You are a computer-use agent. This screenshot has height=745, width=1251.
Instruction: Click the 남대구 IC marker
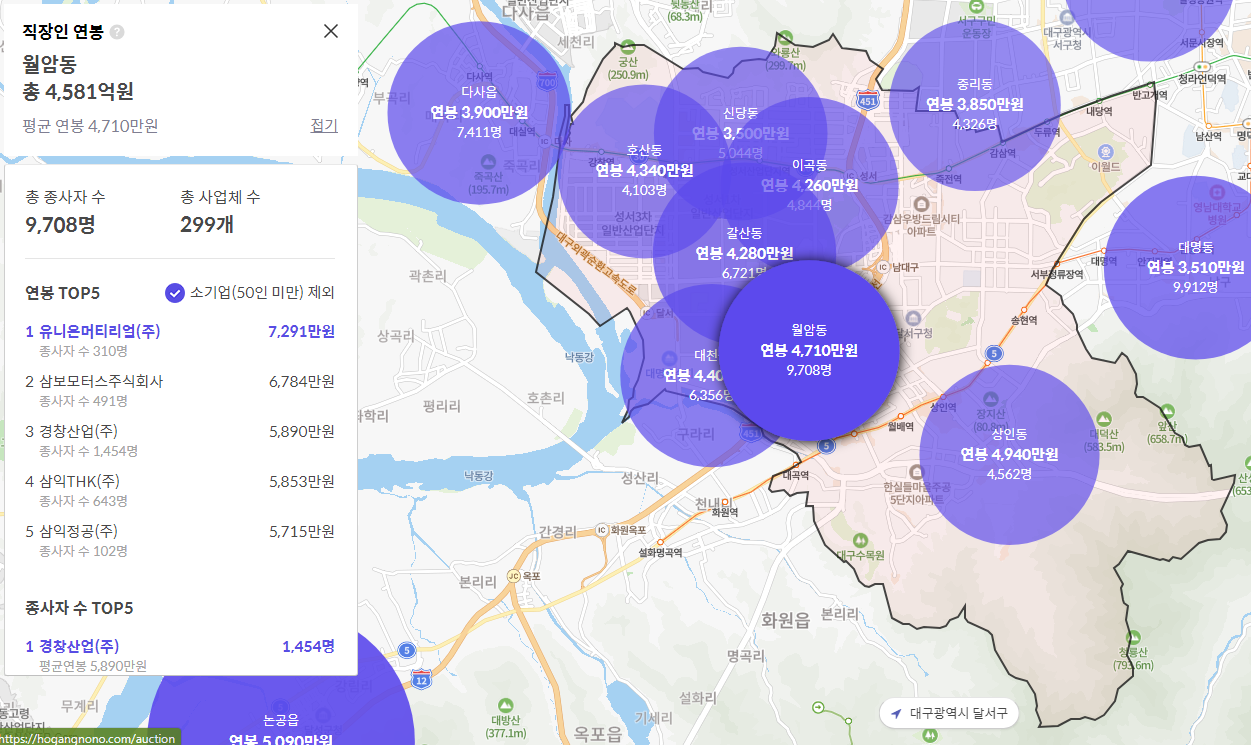[x=881, y=268]
